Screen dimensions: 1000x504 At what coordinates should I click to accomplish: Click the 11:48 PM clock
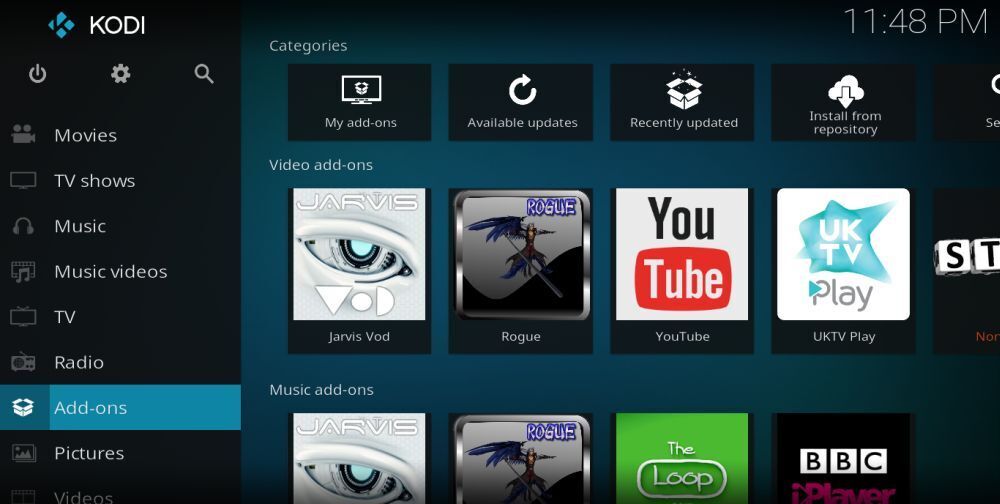[915, 23]
